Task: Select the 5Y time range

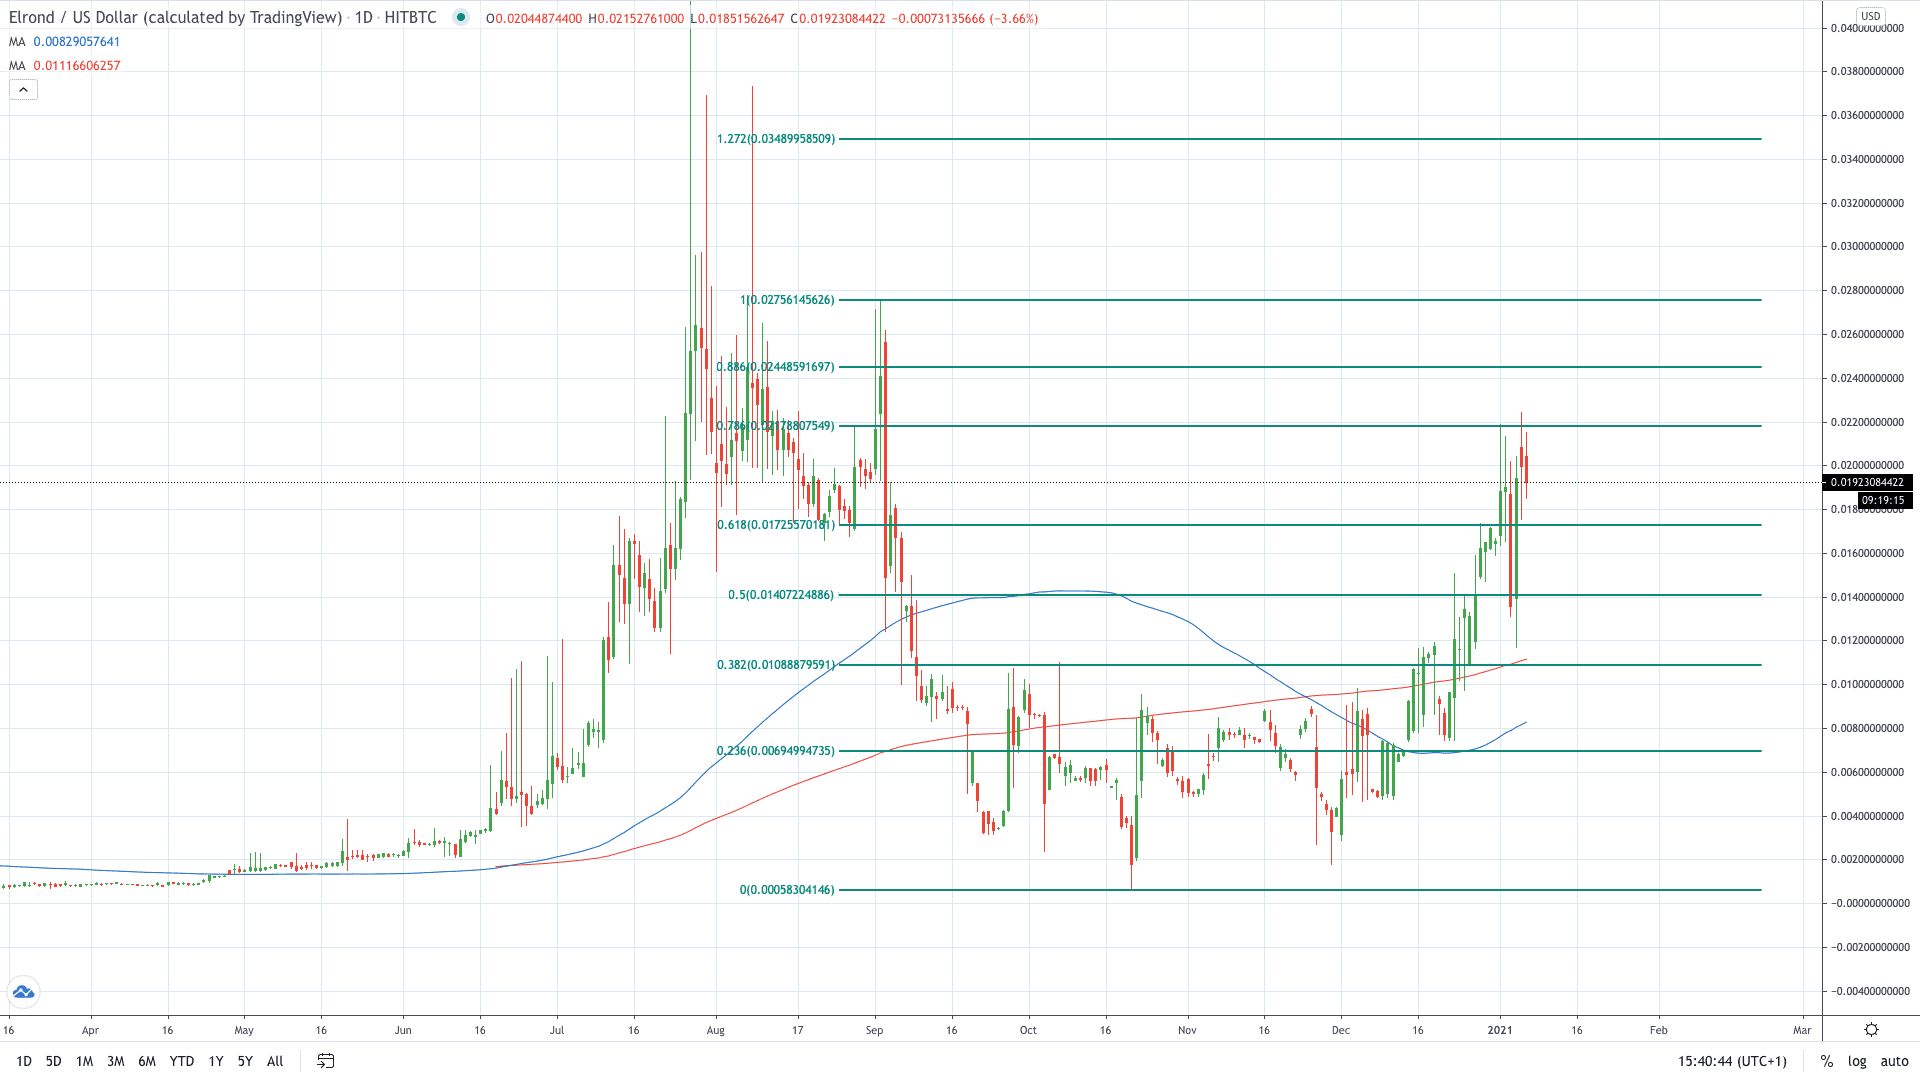Action: coord(245,1061)
